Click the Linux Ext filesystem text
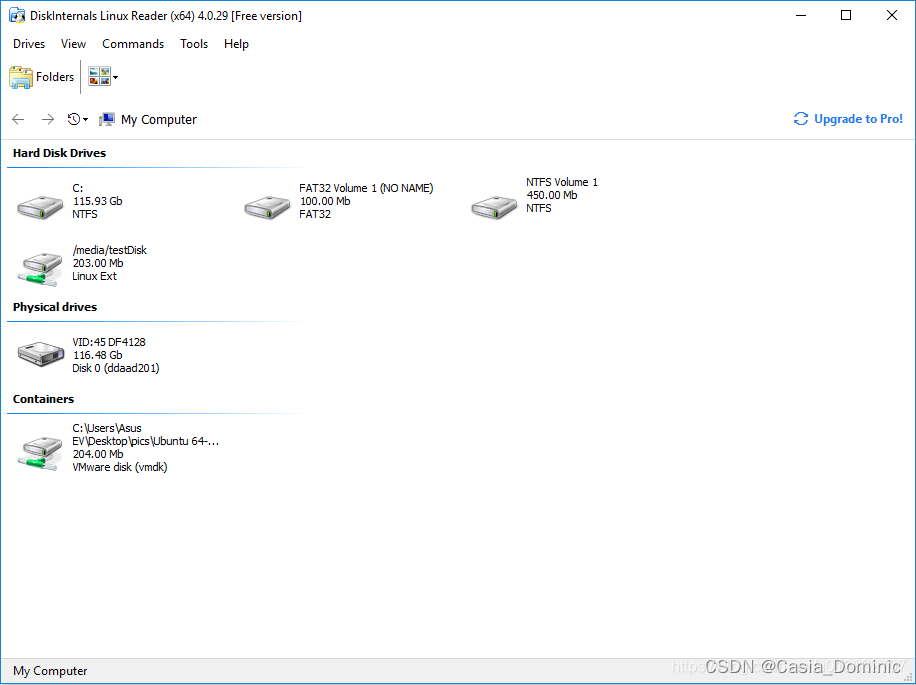This screenshot has height=685, width=916. point(95,276)
